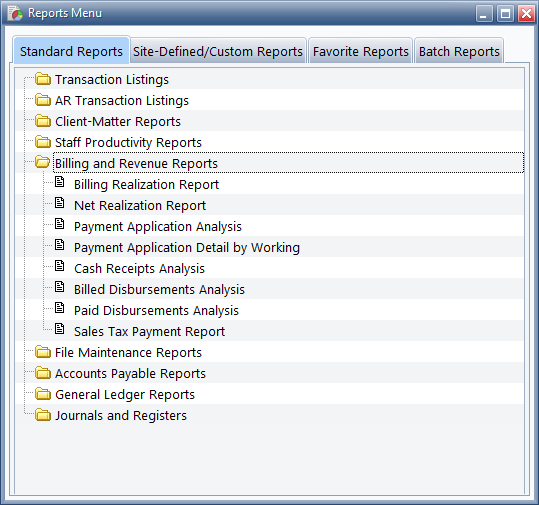Switch to the Site-Defined/Custom Reports tab
This screenshot has height=505, width=539.
tap(218, 51)
